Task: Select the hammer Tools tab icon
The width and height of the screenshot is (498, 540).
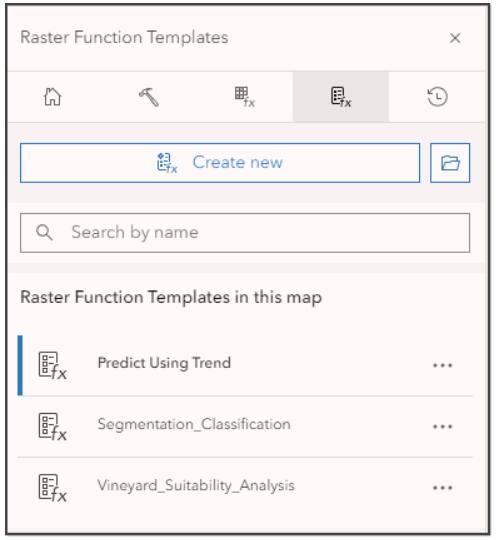Action: (x=149, y=97)
